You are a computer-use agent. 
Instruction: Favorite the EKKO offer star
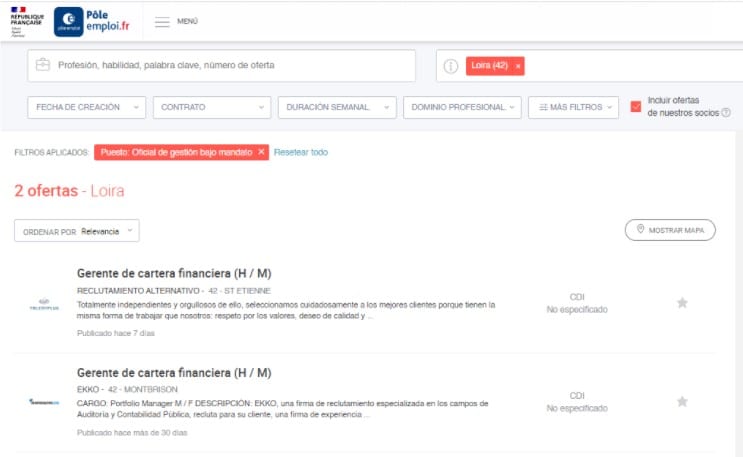[x=682, y=402]
